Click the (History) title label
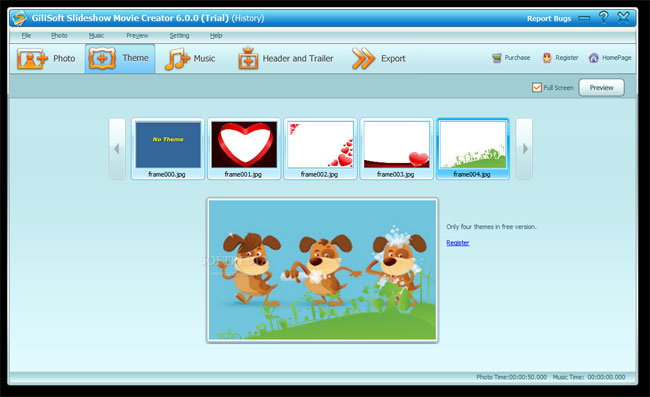The width and height of the screenshot is (650, 397). pyautogui.click(x=247, y=18)
